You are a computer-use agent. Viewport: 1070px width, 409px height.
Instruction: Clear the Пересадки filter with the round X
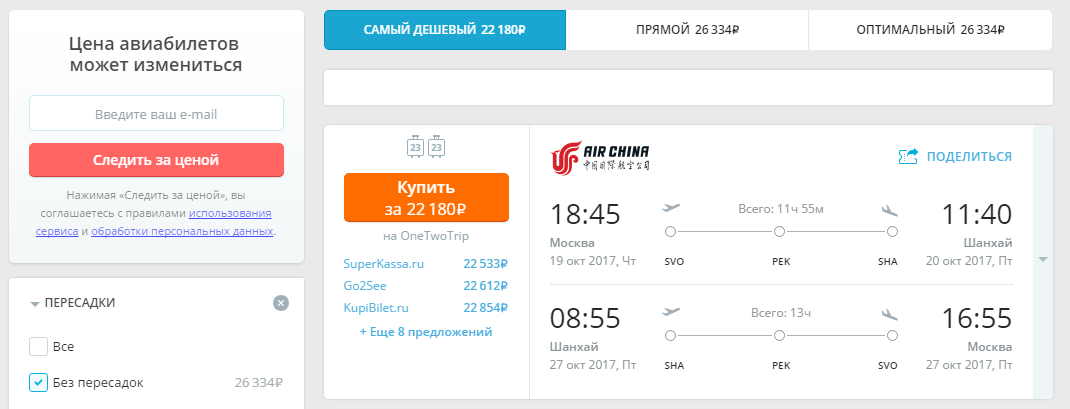pos(281,302)
